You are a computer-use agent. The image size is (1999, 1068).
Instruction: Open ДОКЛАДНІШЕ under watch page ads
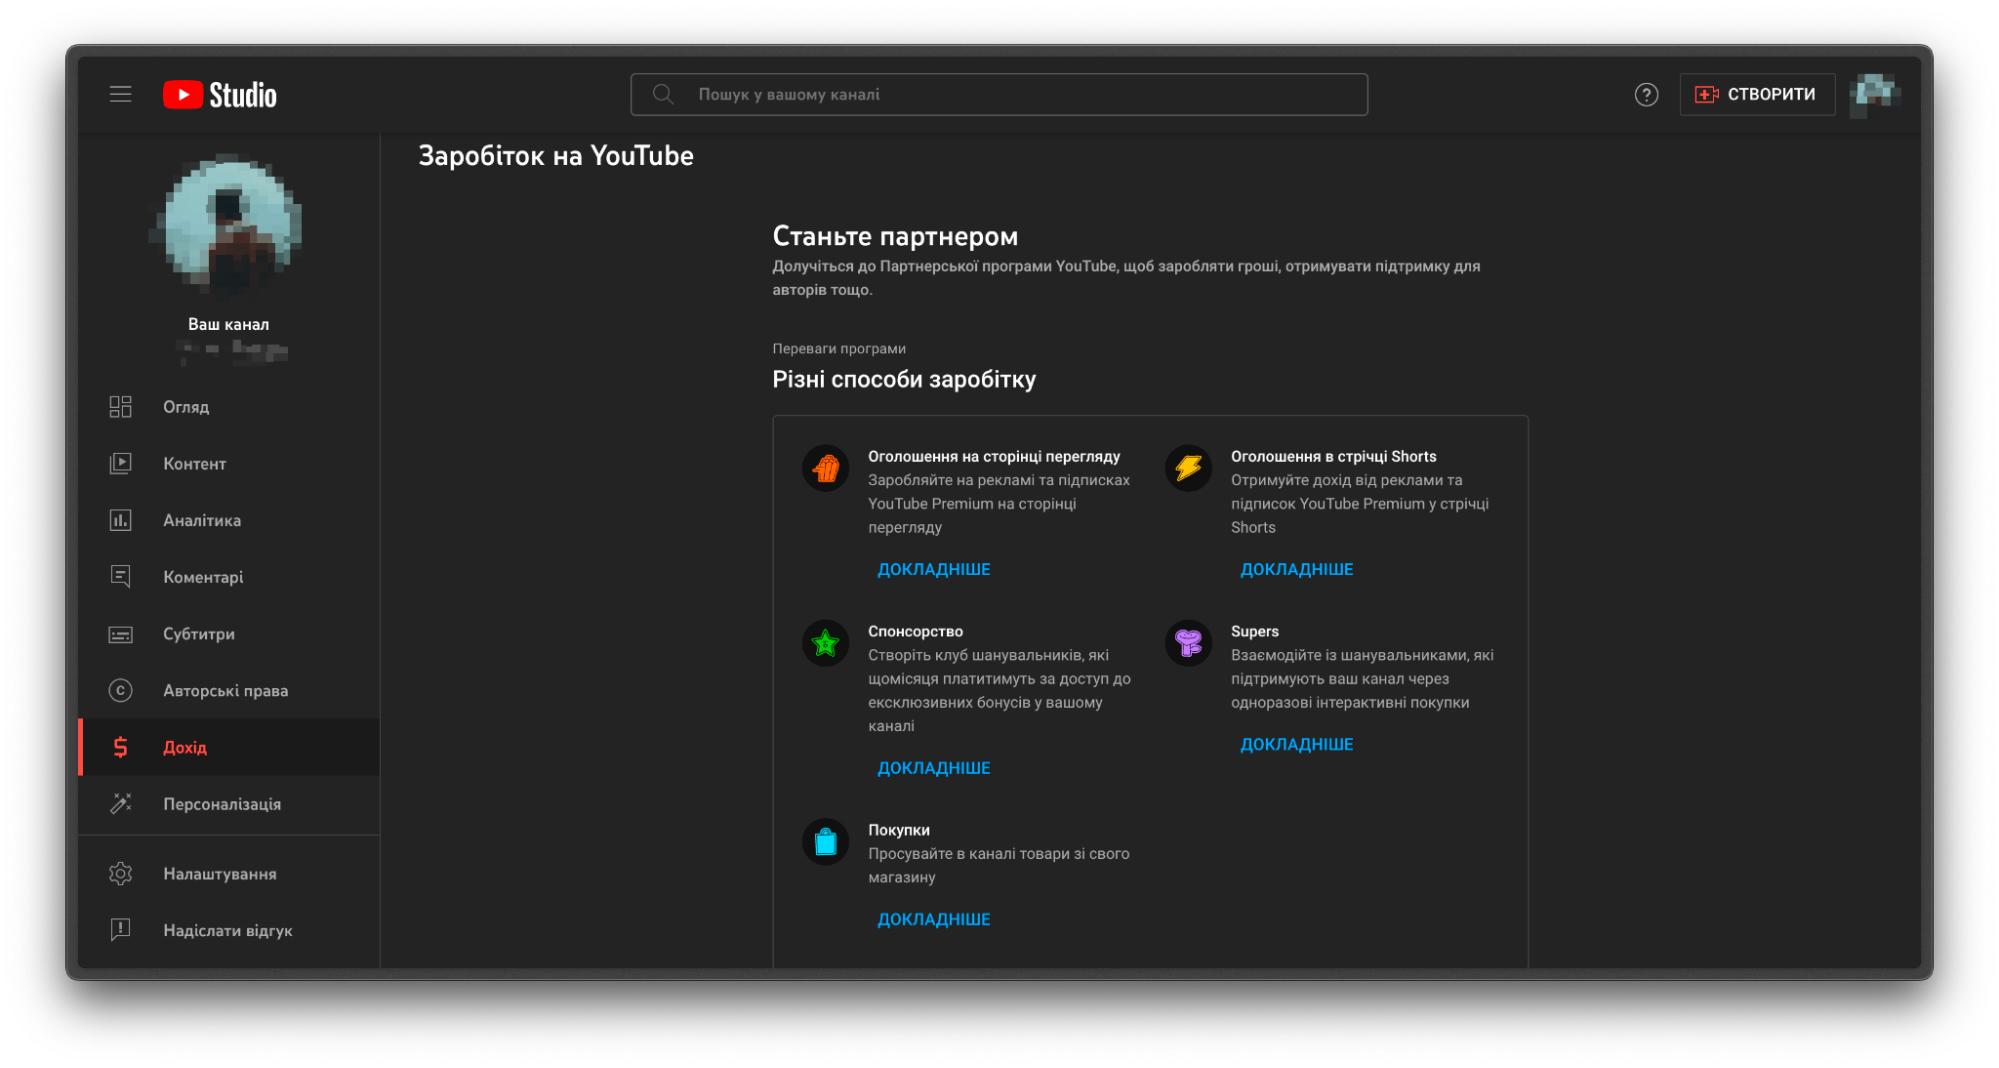click(934, 569)
